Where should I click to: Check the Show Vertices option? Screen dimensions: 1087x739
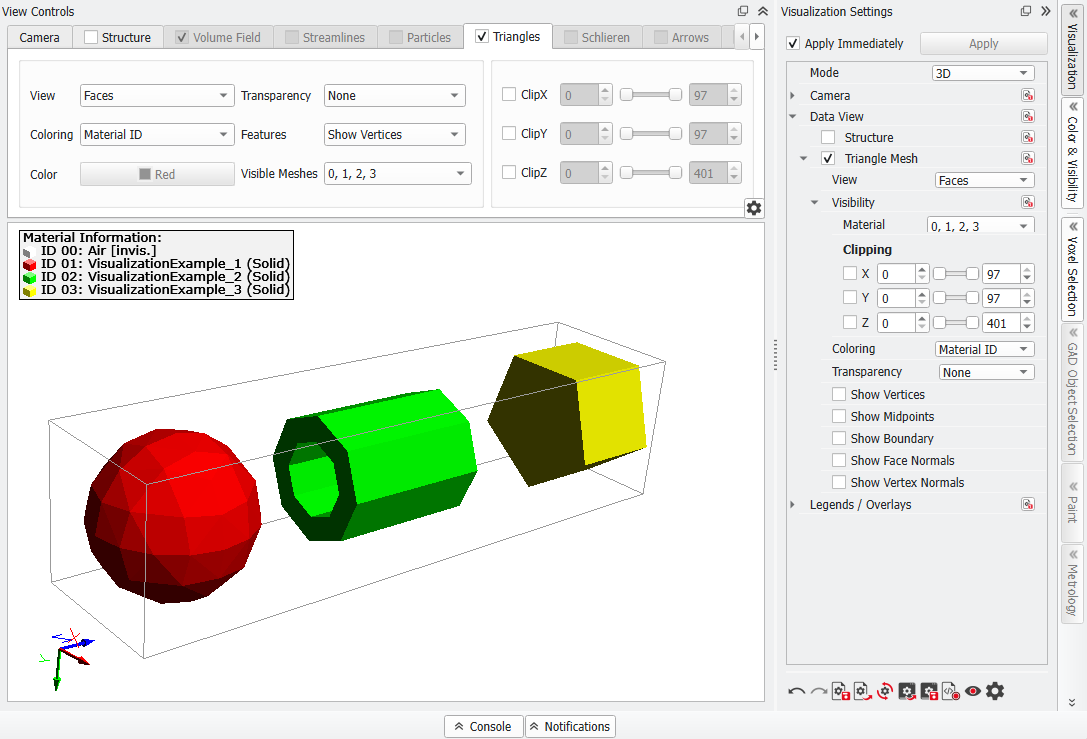839,394
